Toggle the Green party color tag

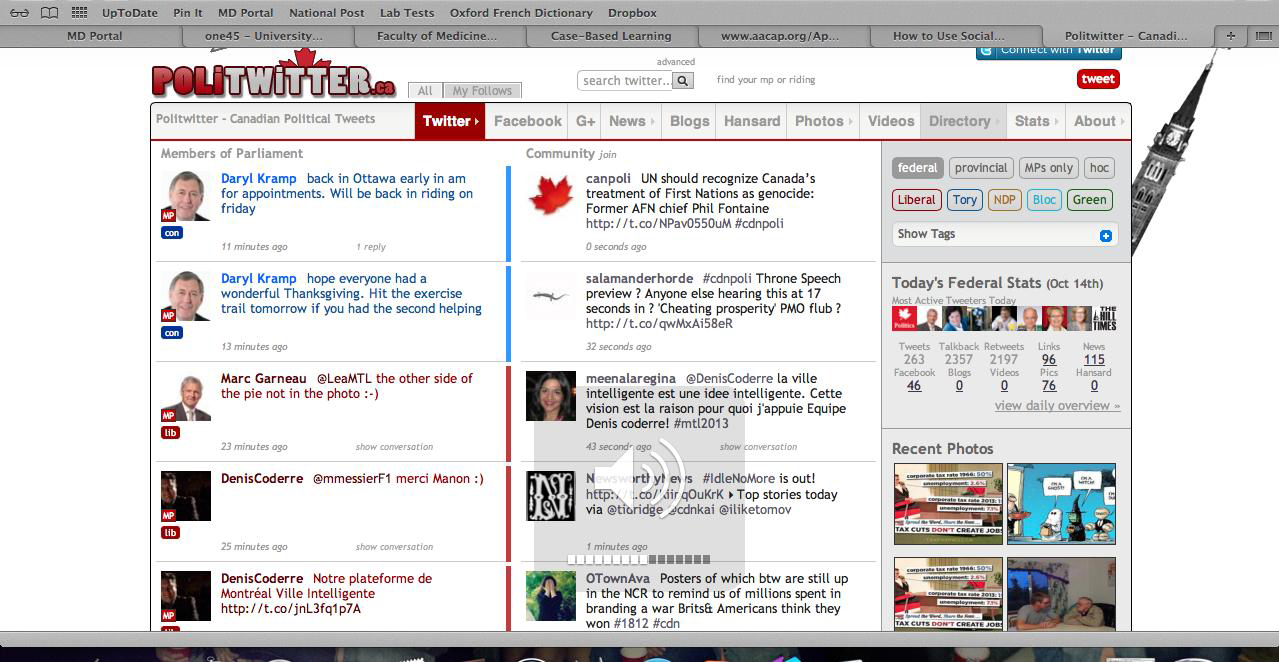pyautogui.click(x=1089, y=200)
